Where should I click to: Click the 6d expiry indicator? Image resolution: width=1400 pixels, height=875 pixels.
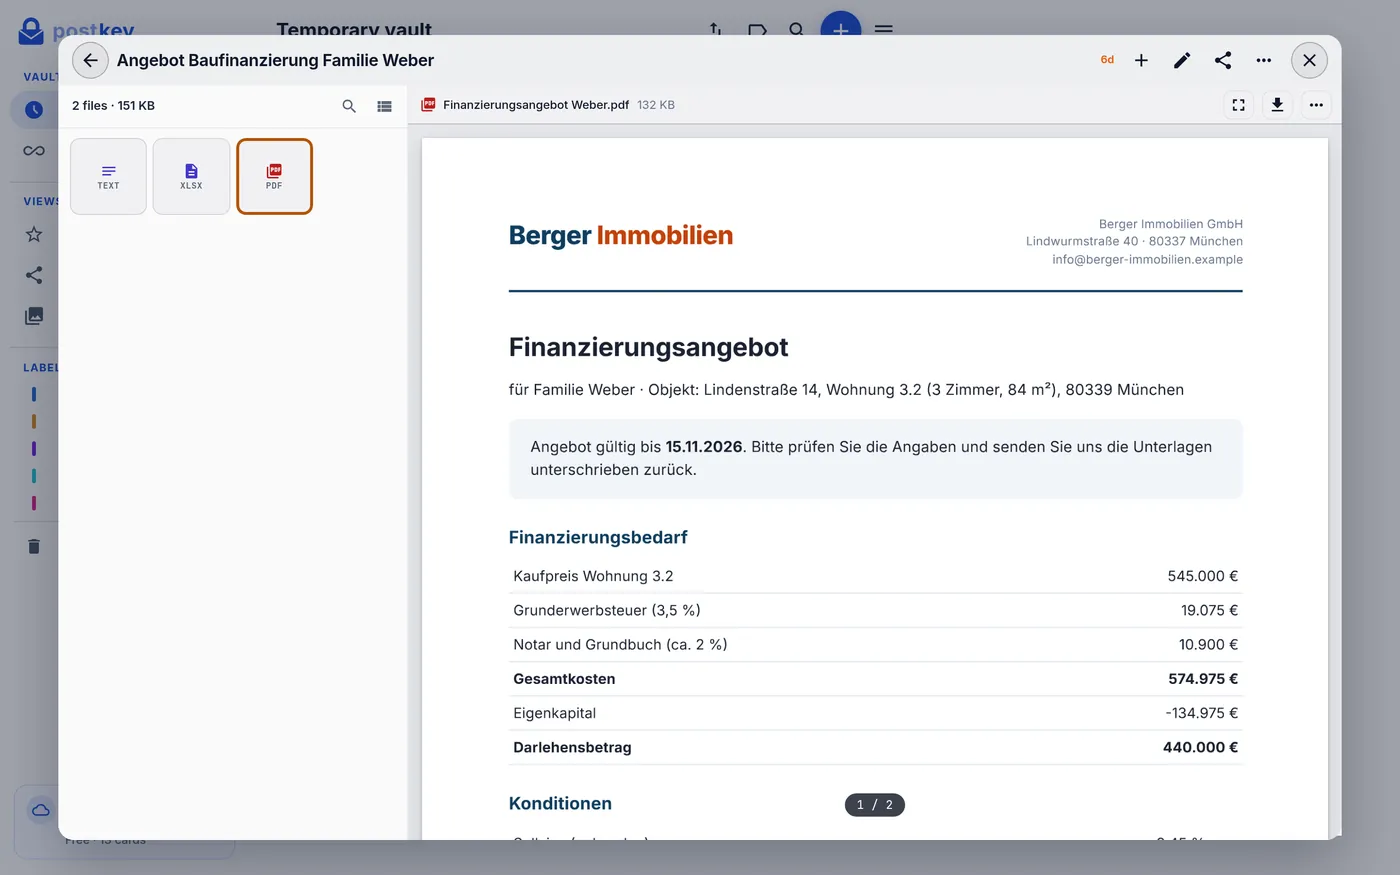[1107, 60]
